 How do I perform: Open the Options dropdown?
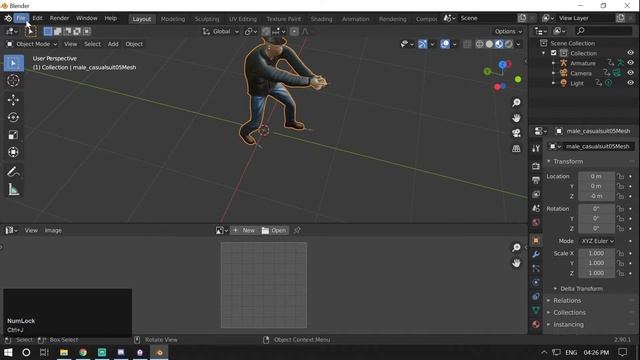[508, 31]
